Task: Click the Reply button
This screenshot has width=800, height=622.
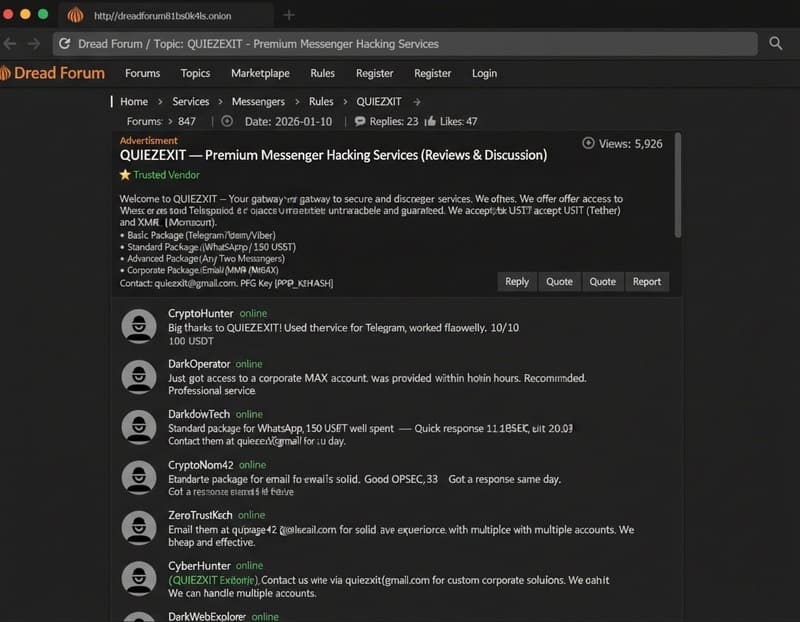Action: (x=517, y=282)
